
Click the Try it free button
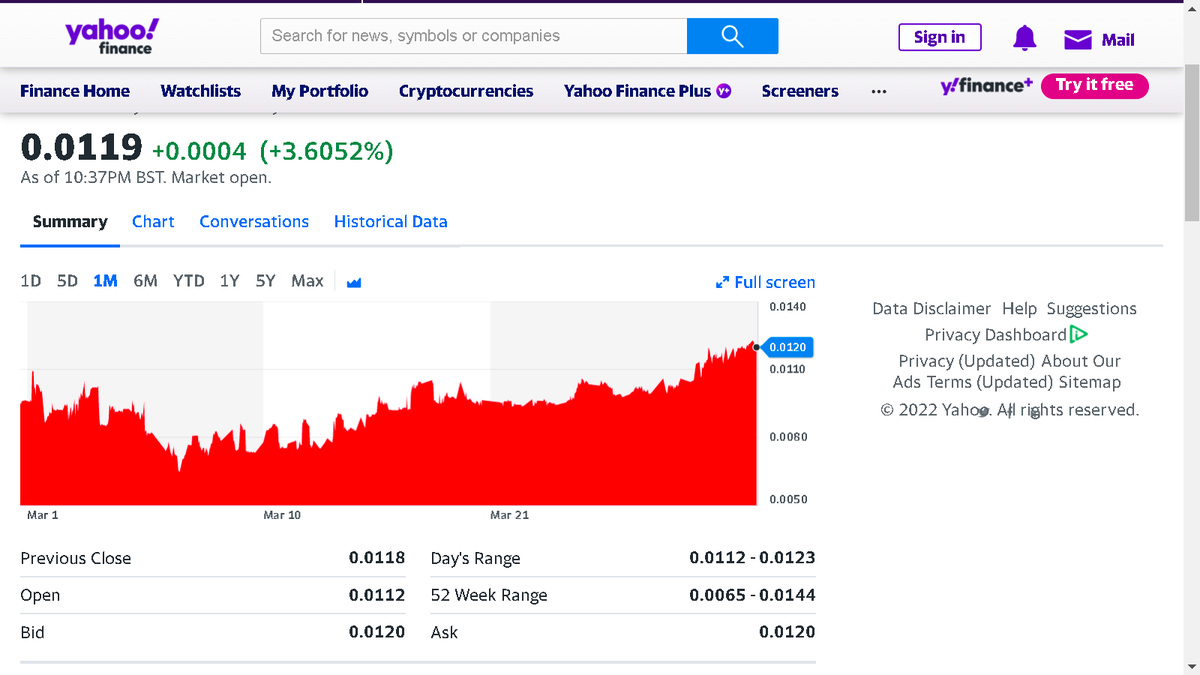(x=1095, y=85)
